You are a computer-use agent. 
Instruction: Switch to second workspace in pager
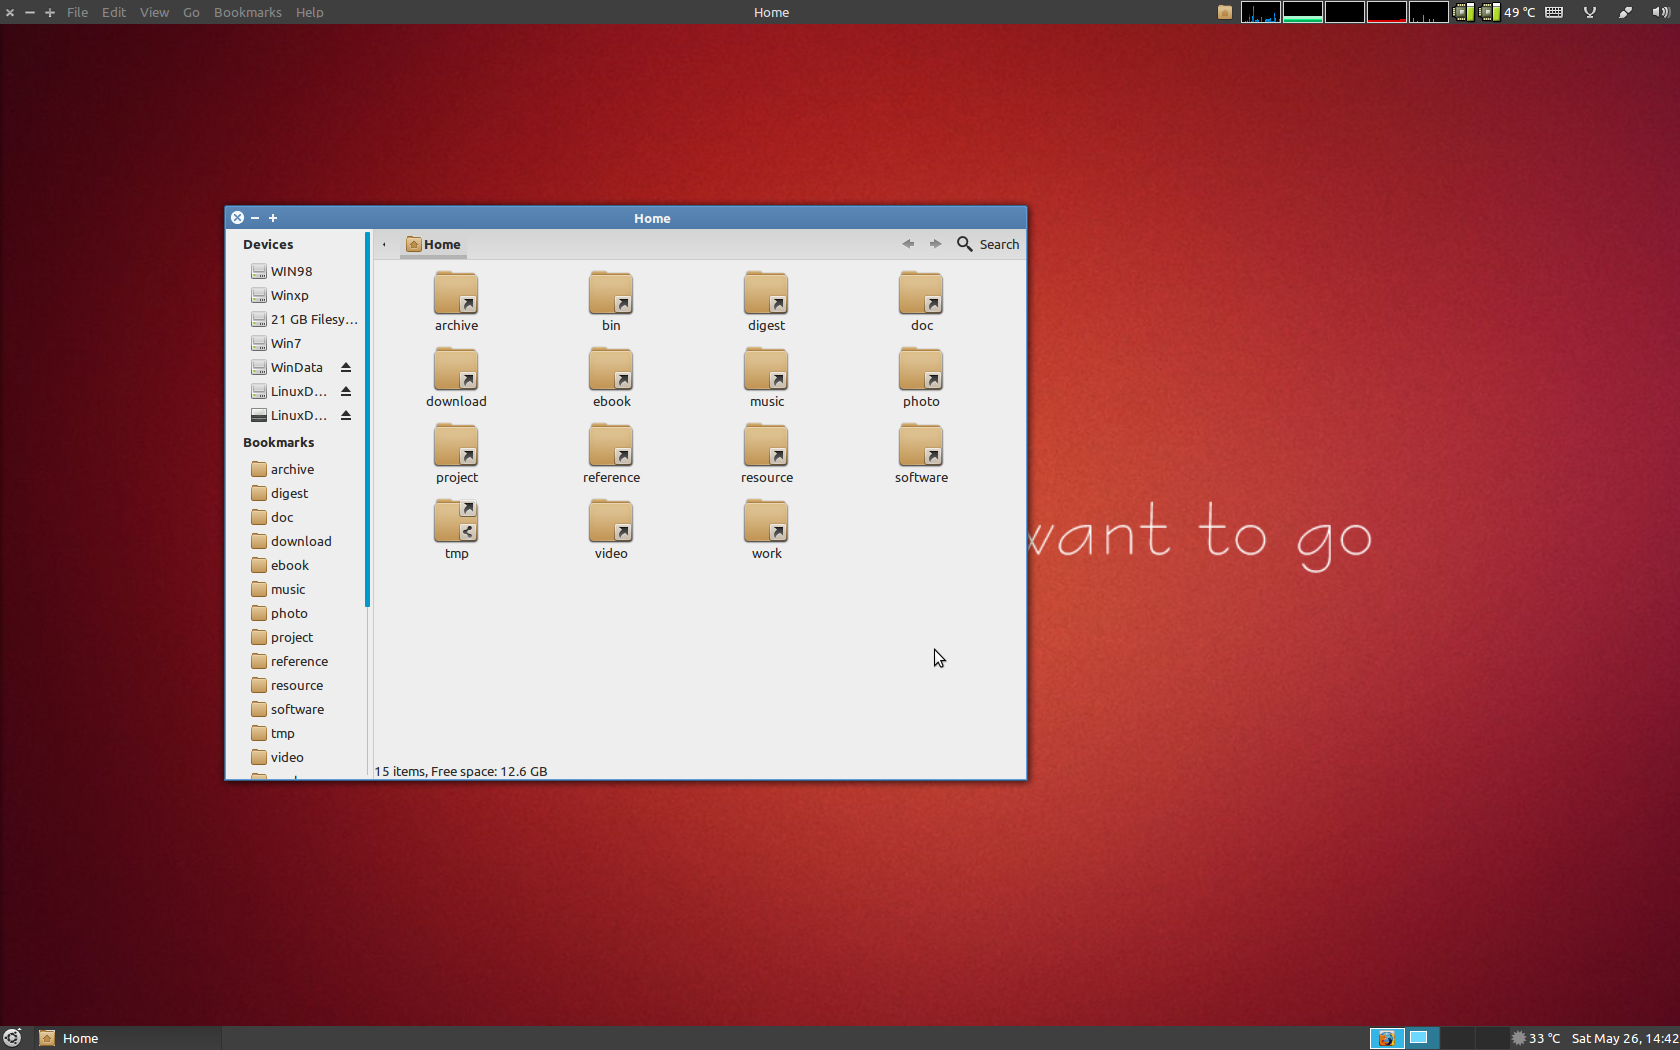1421,1038
